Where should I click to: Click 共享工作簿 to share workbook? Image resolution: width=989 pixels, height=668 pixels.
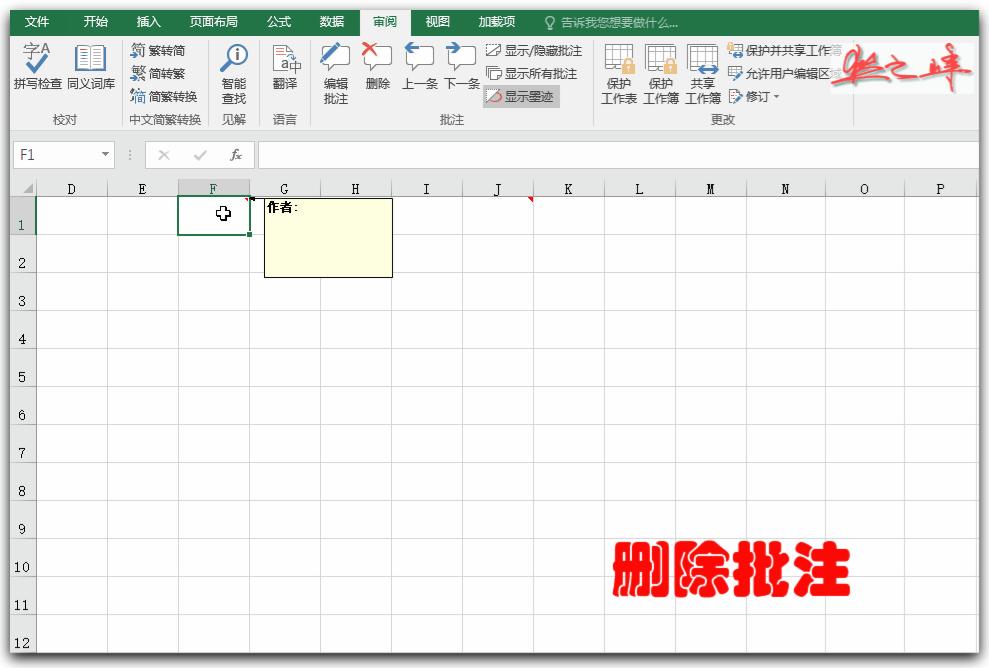(x=703, y=72)
